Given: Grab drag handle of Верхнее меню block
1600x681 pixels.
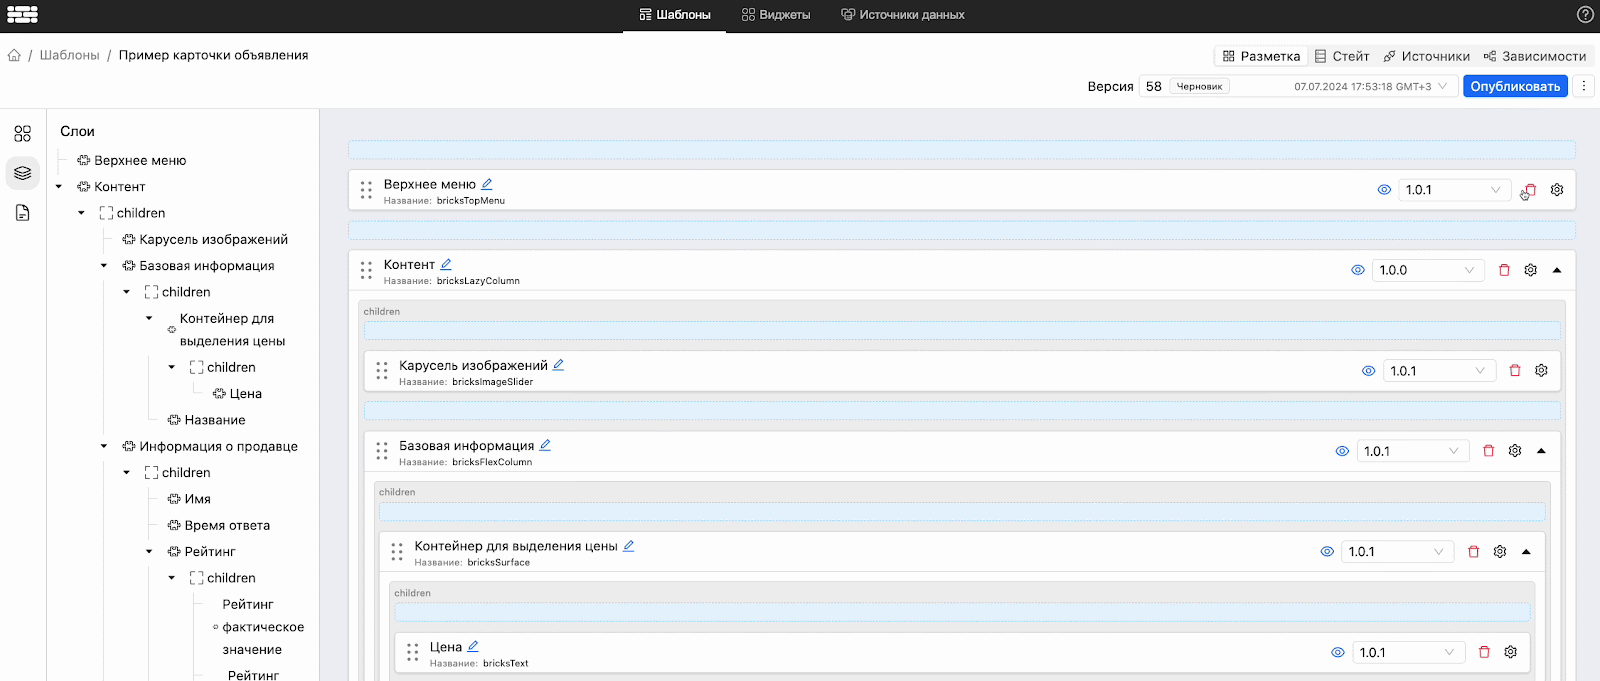Looking at the screenshot, I should click(x=366, y=190).
